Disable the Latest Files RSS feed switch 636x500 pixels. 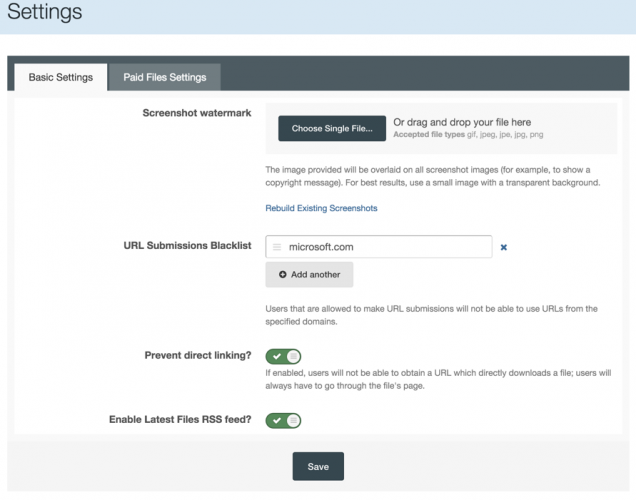point(283,421)
